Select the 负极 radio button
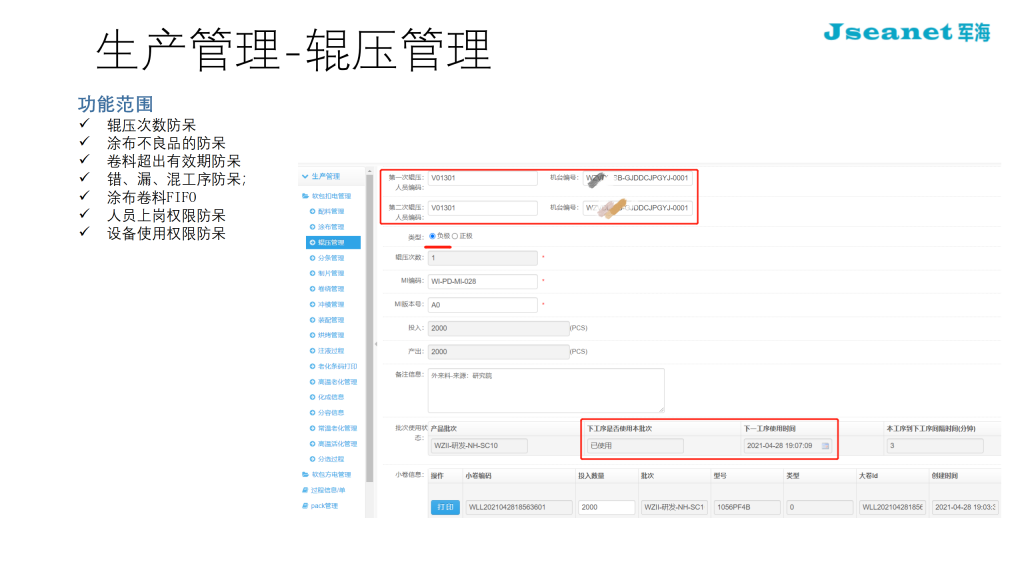Image resolution: width=1024 pixels, height=576 pixels. pyautogui.click(x=432, y=236)
